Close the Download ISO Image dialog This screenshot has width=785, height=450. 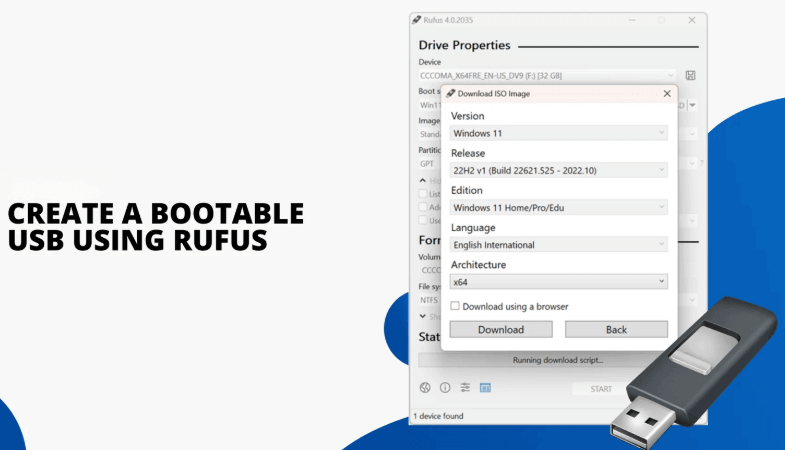(x=667, y=94)
